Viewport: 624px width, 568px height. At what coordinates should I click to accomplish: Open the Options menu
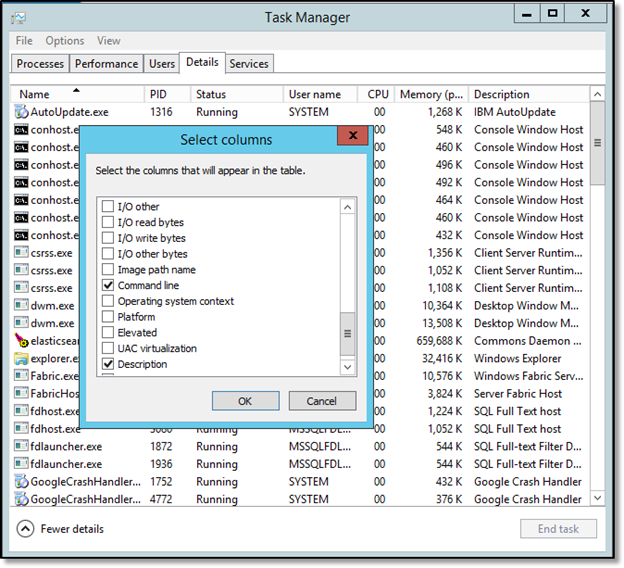[x=65, y=41]
